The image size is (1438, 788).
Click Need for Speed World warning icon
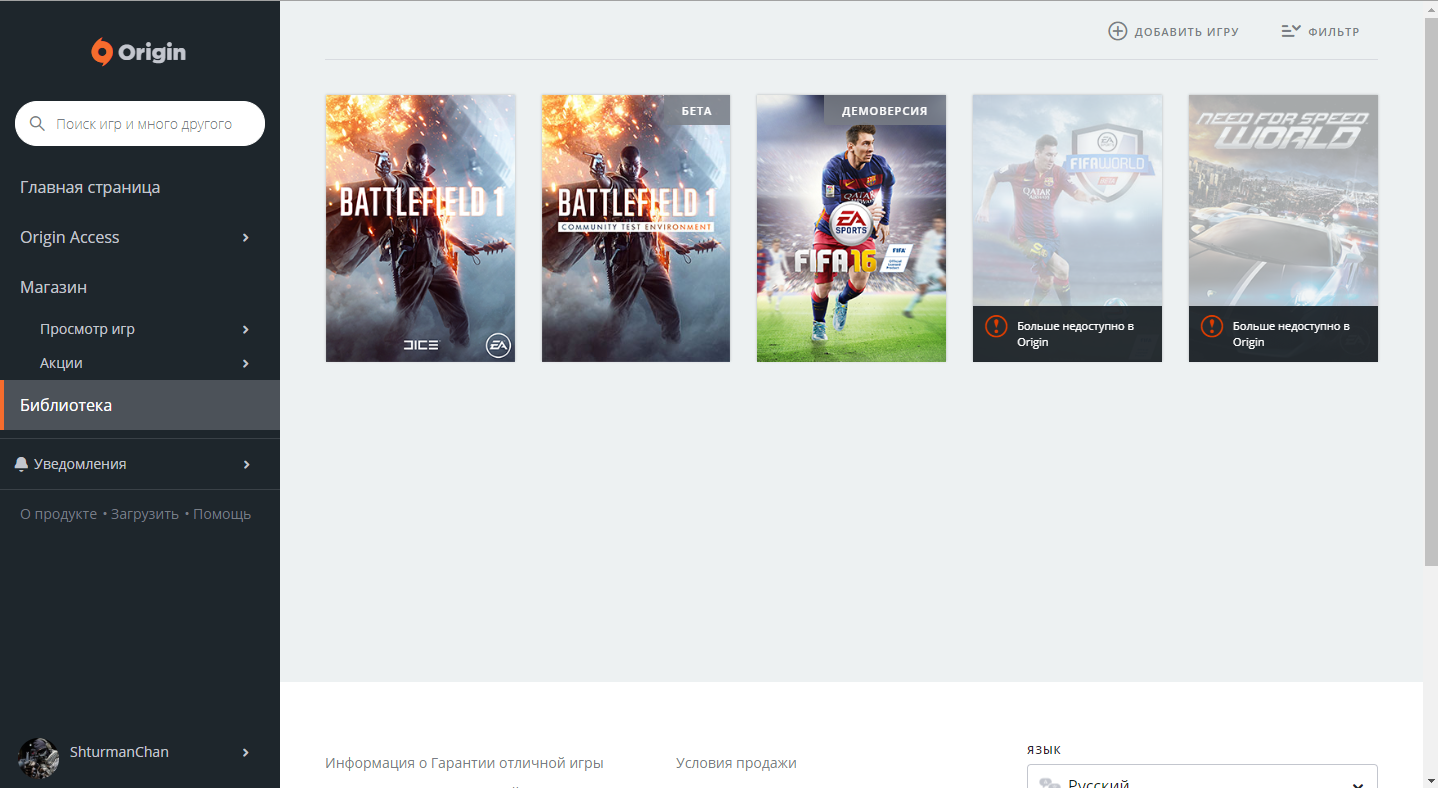tap(1211, 326)
